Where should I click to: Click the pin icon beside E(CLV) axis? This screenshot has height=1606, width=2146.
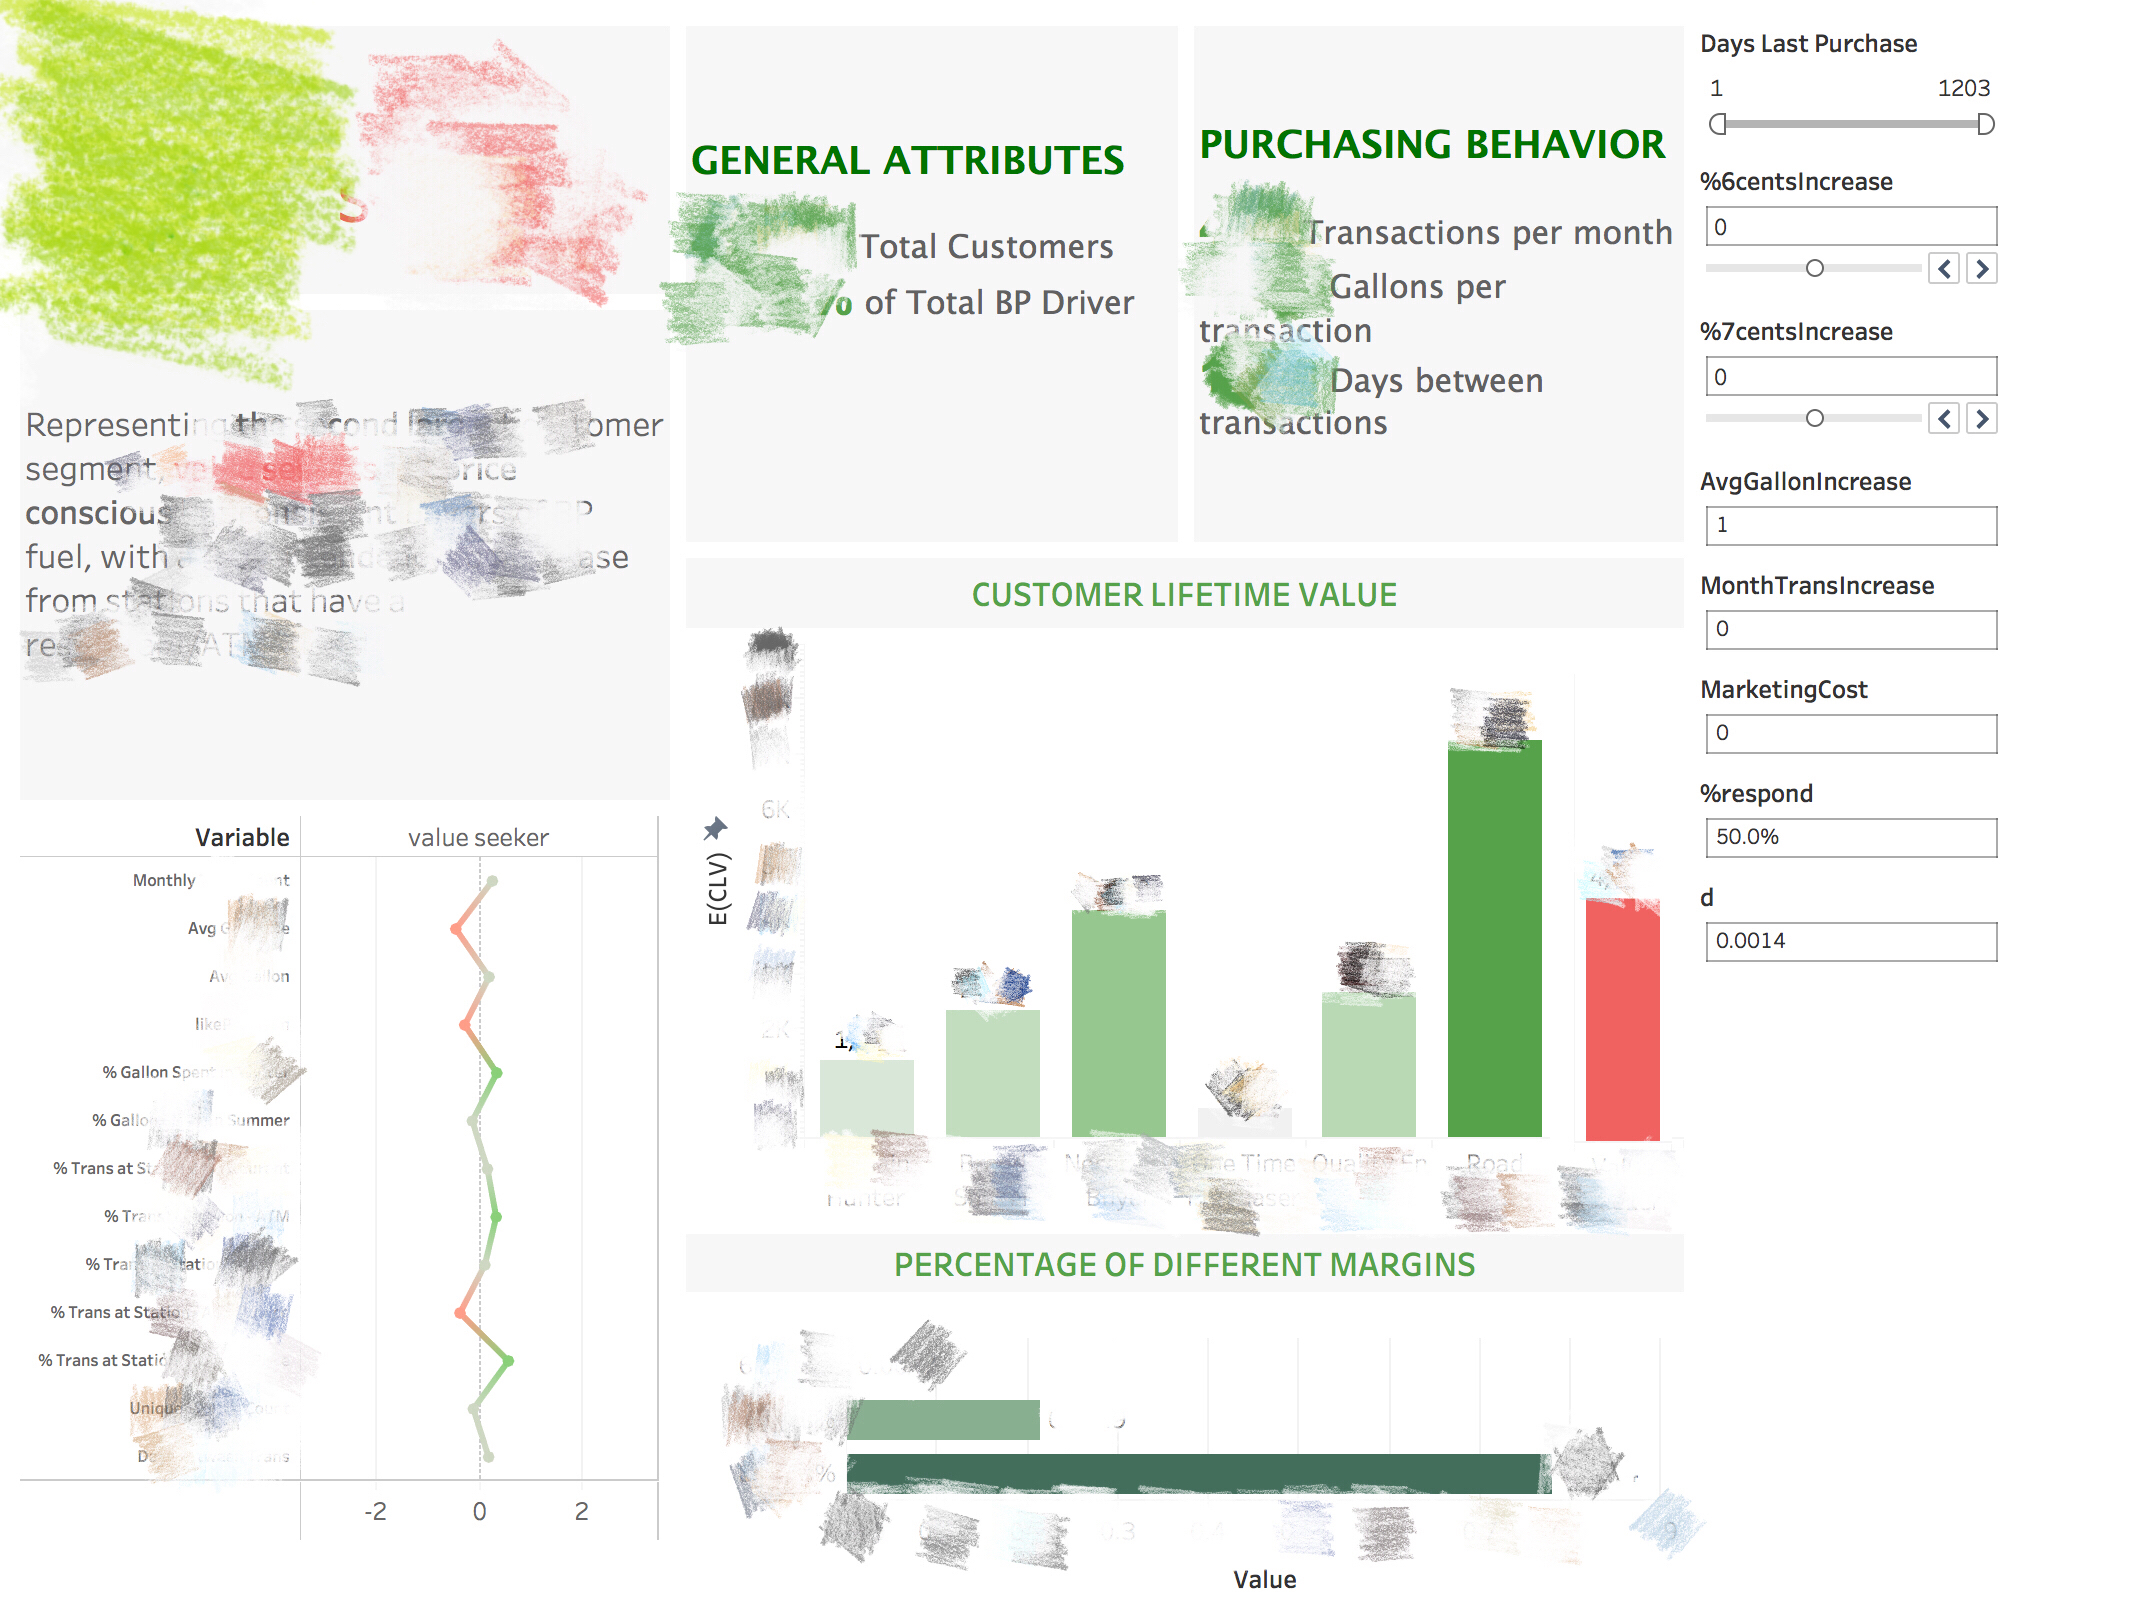[x=715, y=828]
